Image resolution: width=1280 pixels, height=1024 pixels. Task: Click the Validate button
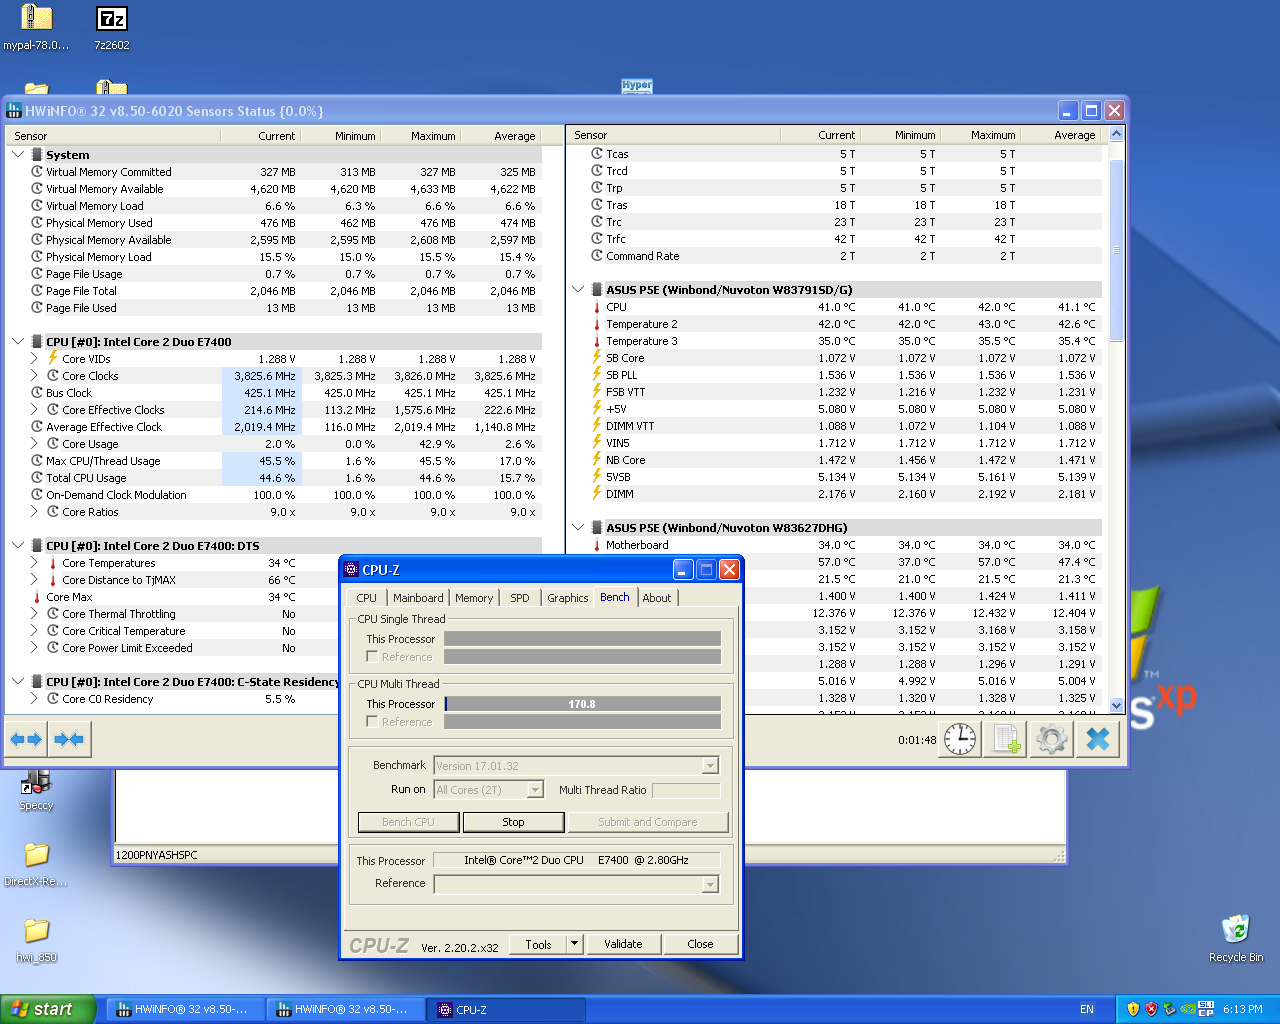[x=623, y=944]
